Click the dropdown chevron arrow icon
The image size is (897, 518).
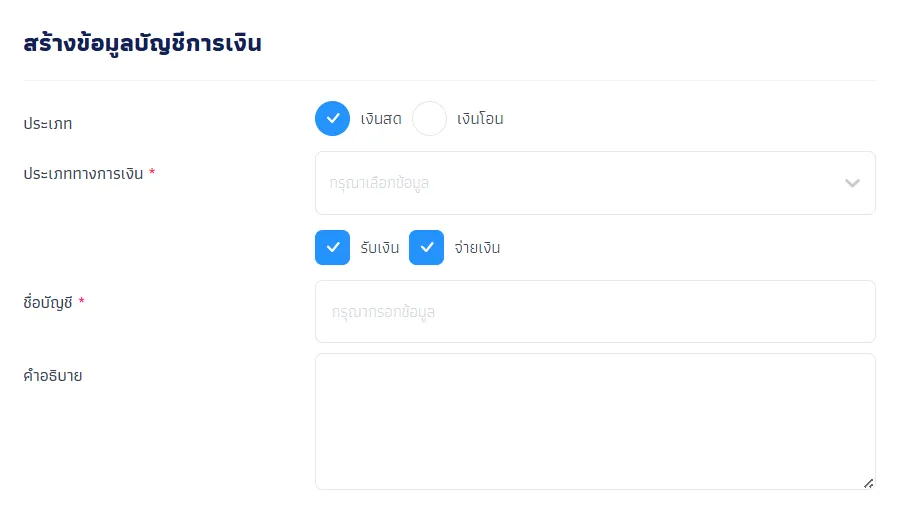pyautogui.click(x=852, y=183)
